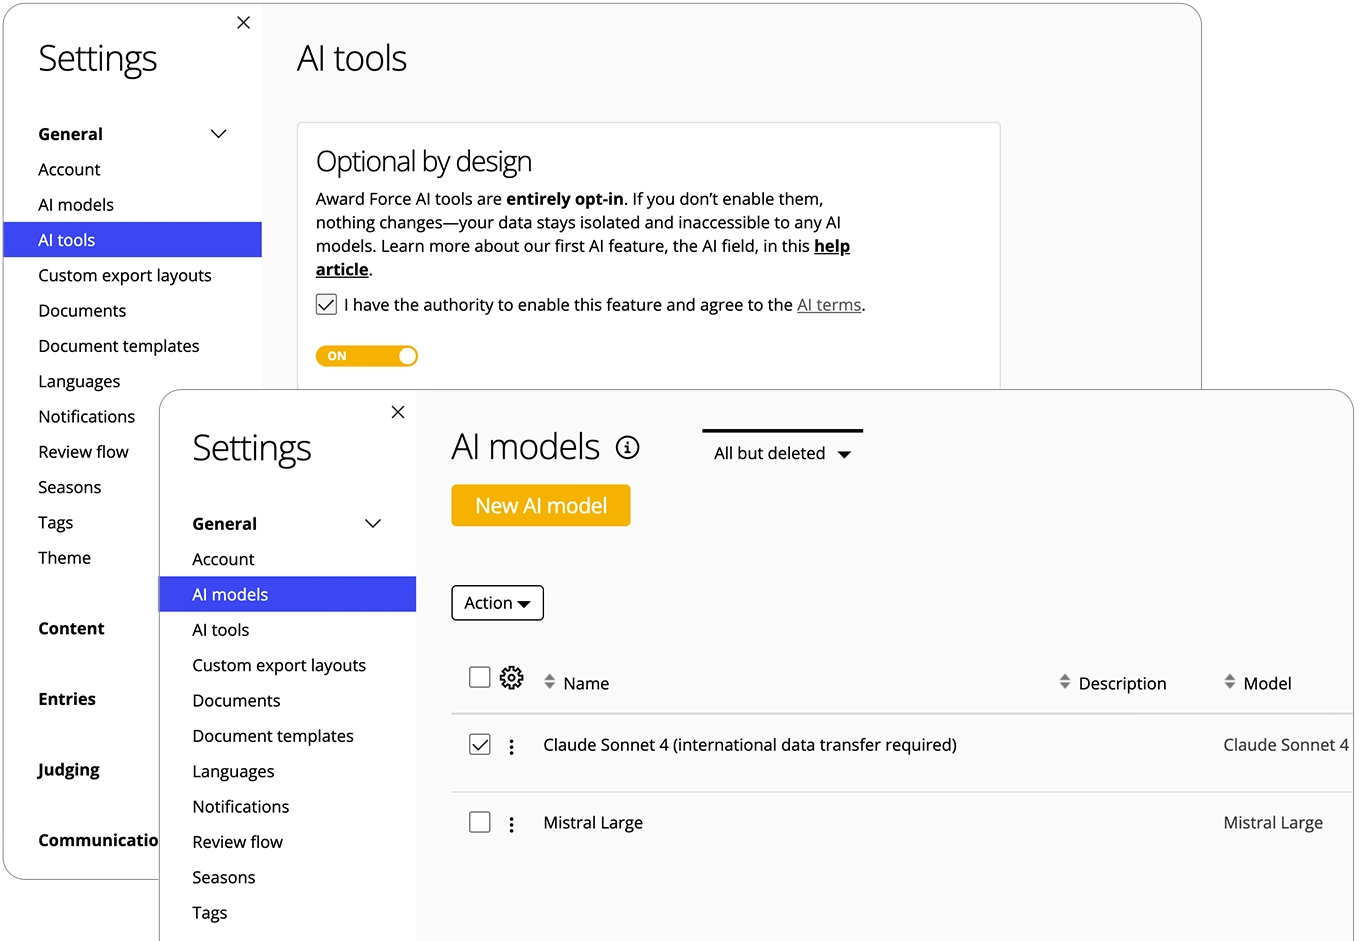Collapse the General section in the Settings sidebar

pyautogui.click(x=372, y=523)
